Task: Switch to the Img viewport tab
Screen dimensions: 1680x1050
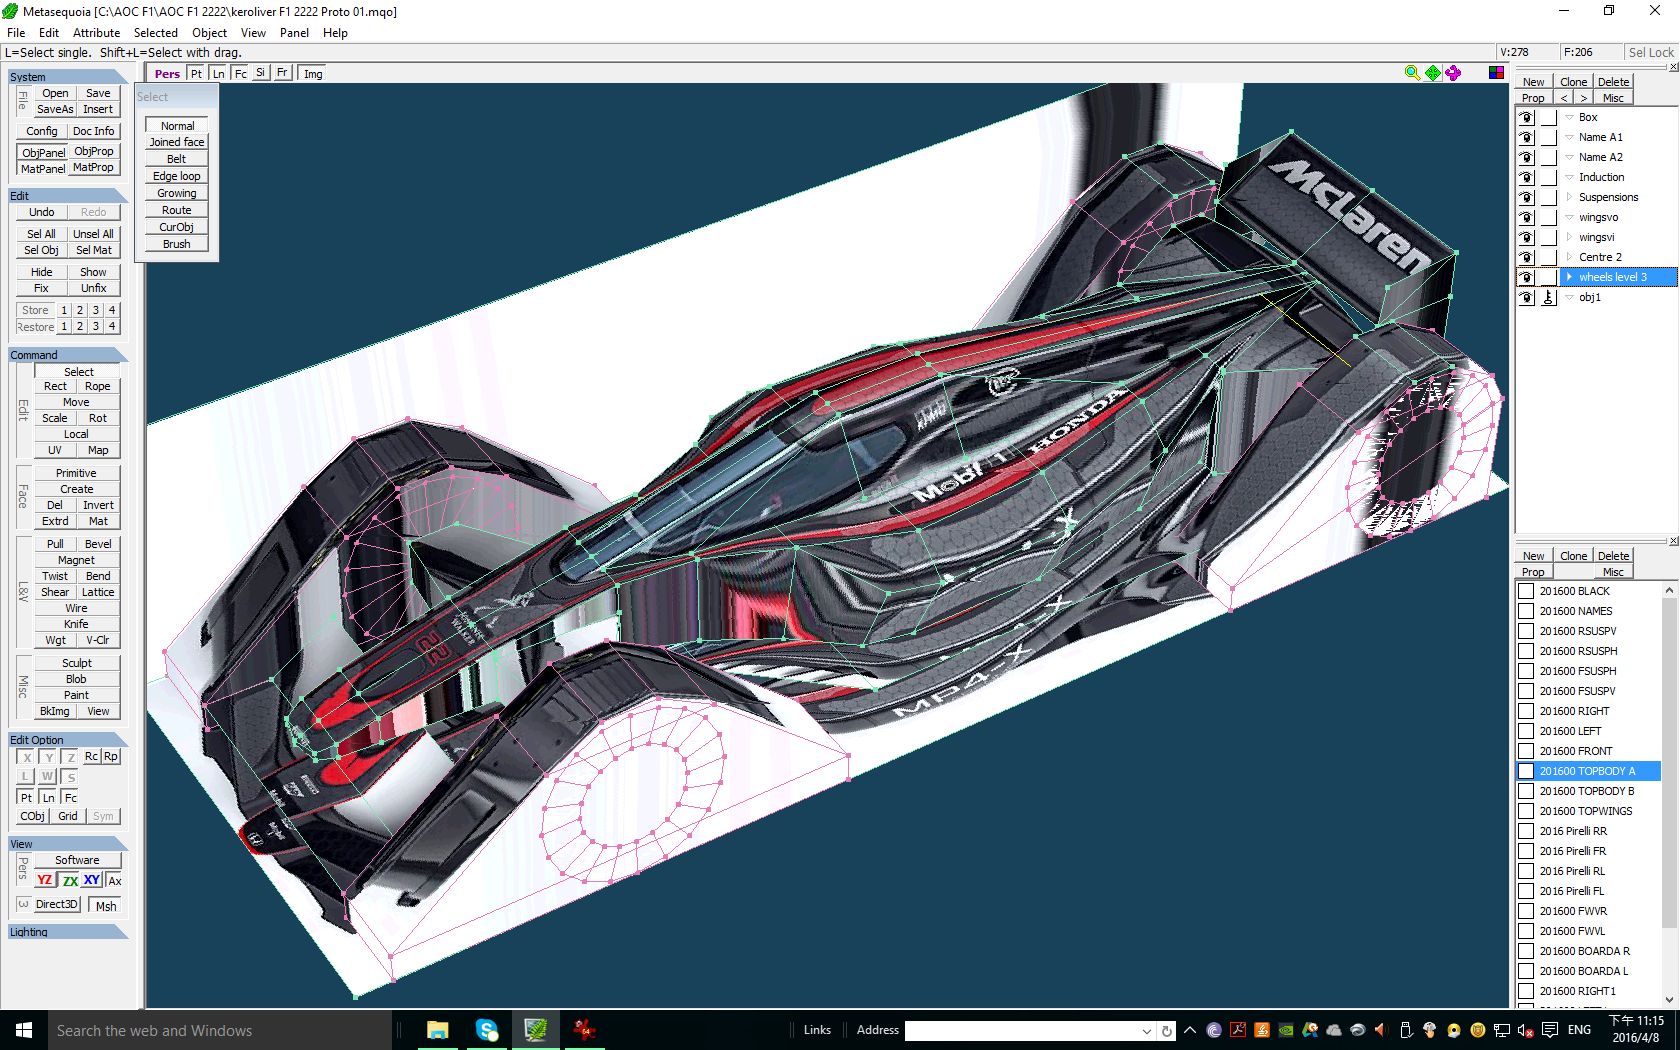Action: (x=313, y=74)
